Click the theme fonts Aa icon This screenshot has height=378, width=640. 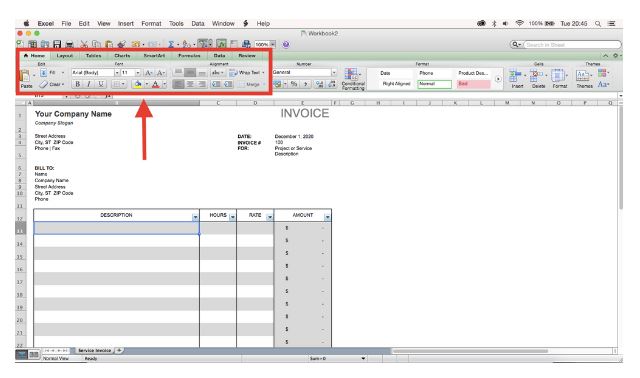click(x=602, y=84)
